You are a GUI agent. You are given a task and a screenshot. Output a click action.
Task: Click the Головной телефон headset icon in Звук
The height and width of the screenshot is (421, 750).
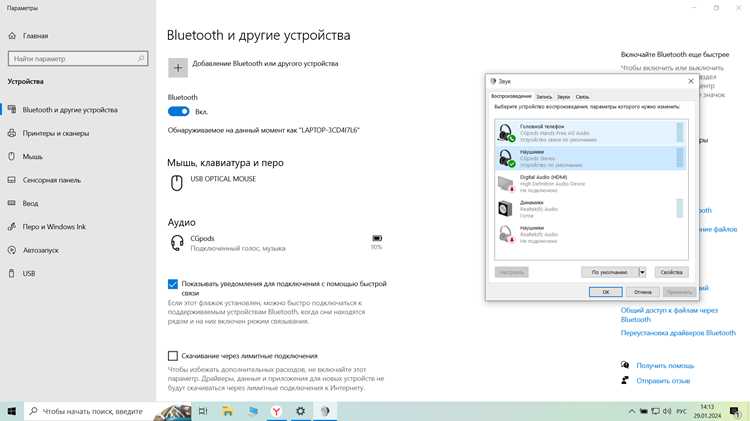[506, 133]
